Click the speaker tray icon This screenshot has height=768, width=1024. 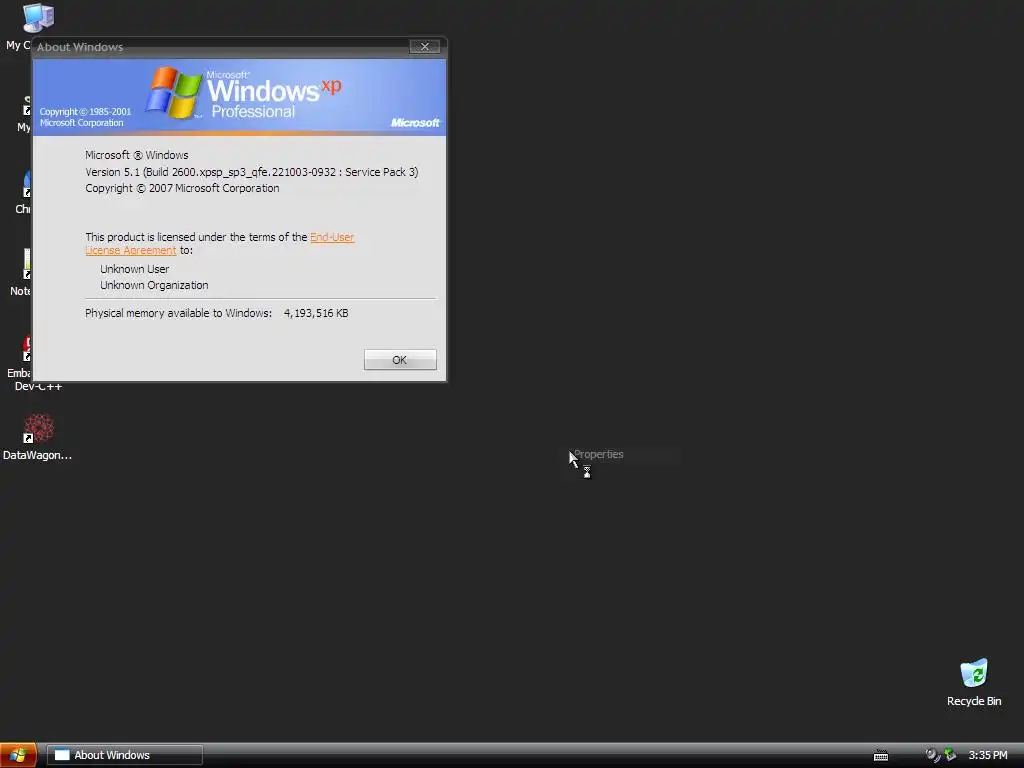pos(932,755)
